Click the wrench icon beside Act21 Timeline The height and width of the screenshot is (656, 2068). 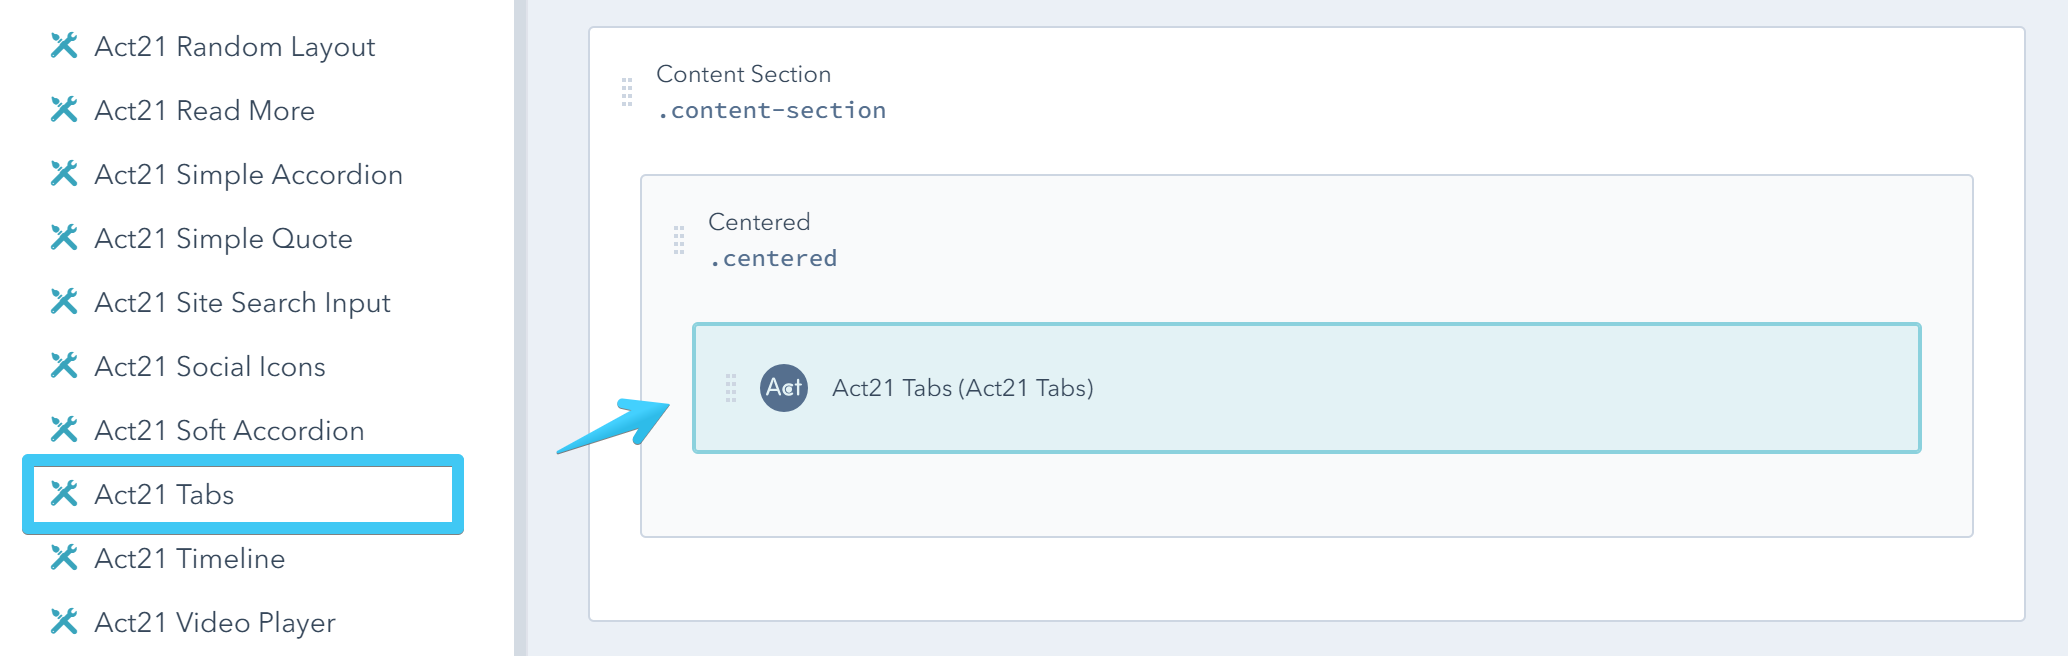[65, 558]
